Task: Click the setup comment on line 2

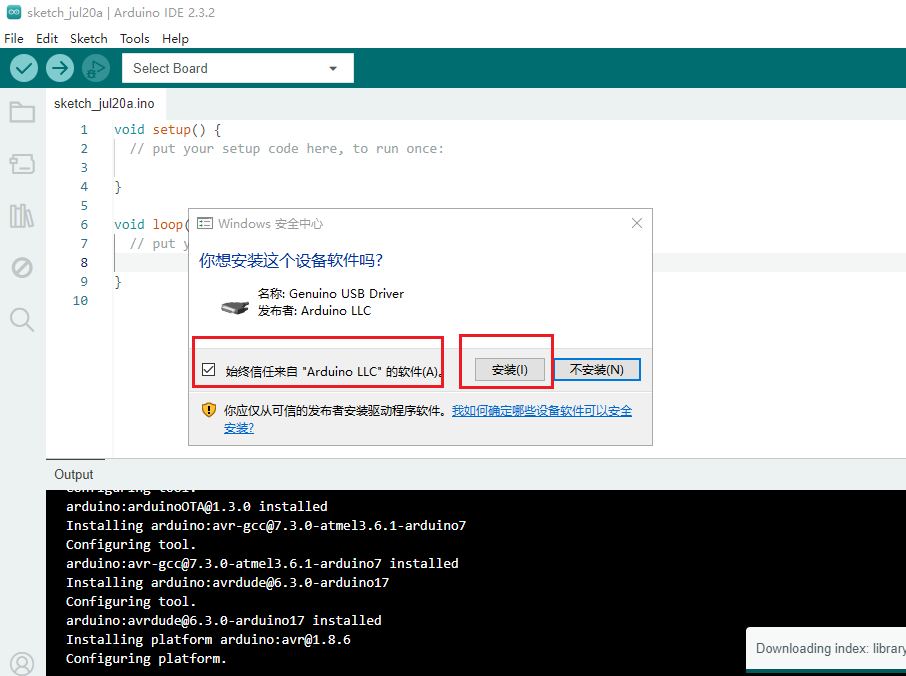Action: coord(287,148)
